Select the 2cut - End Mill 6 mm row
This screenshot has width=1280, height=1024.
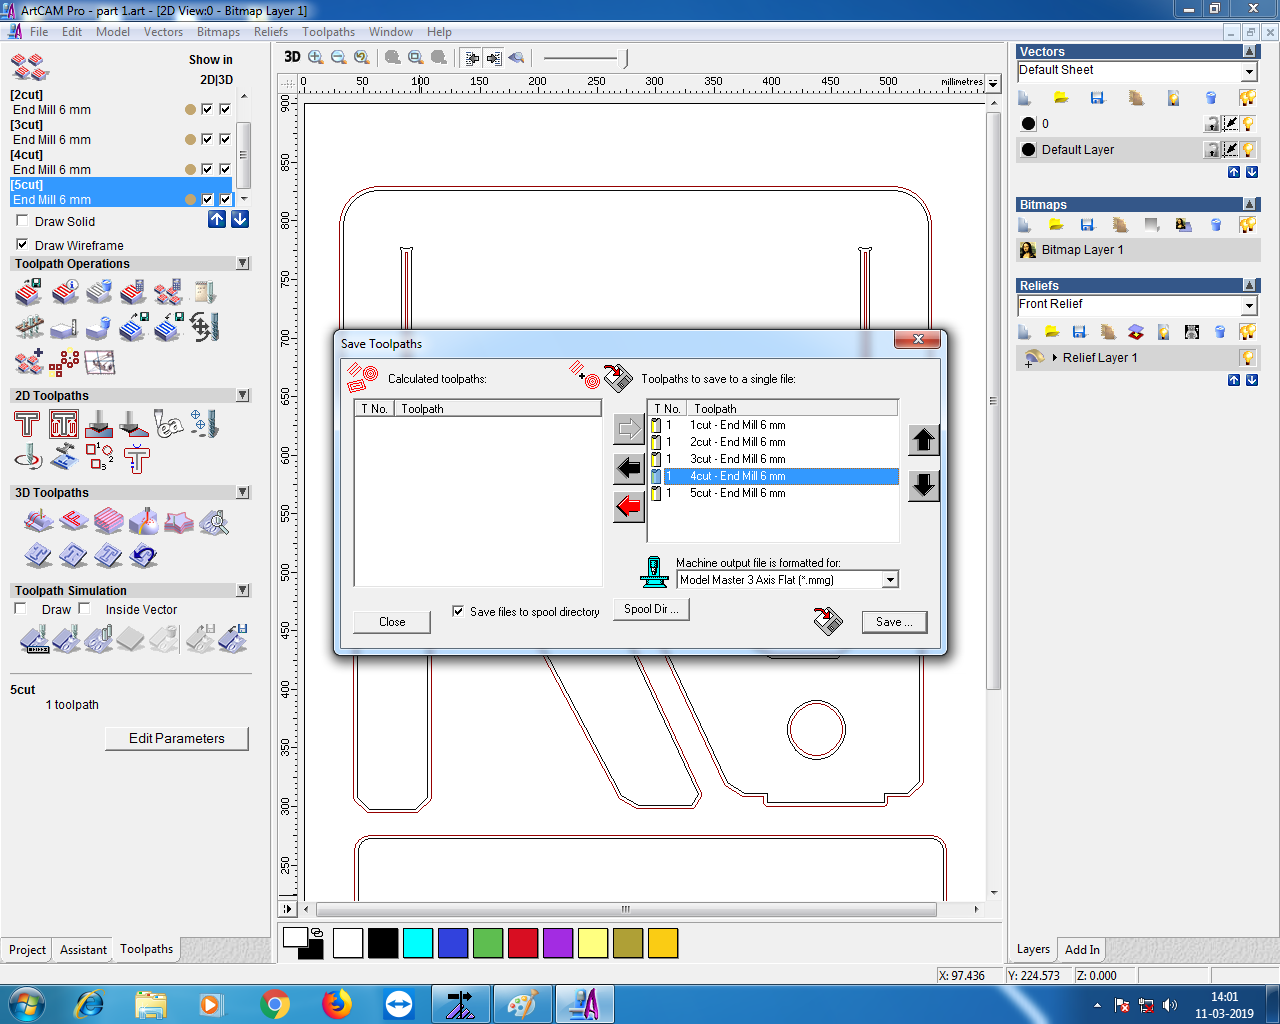pyautogui.click(x=774, y=442)
